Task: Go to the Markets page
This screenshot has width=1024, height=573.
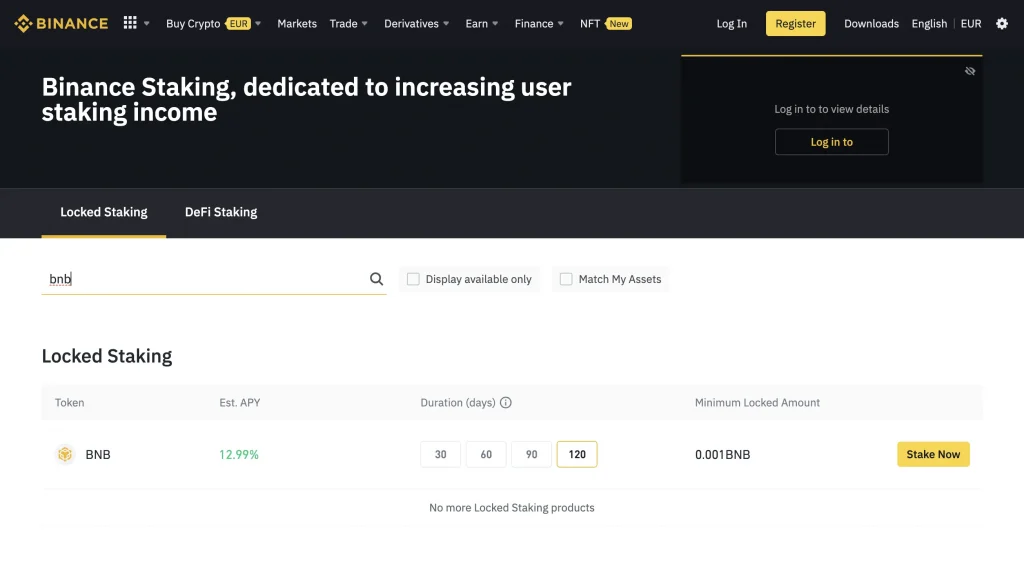Action: point(297,24)
